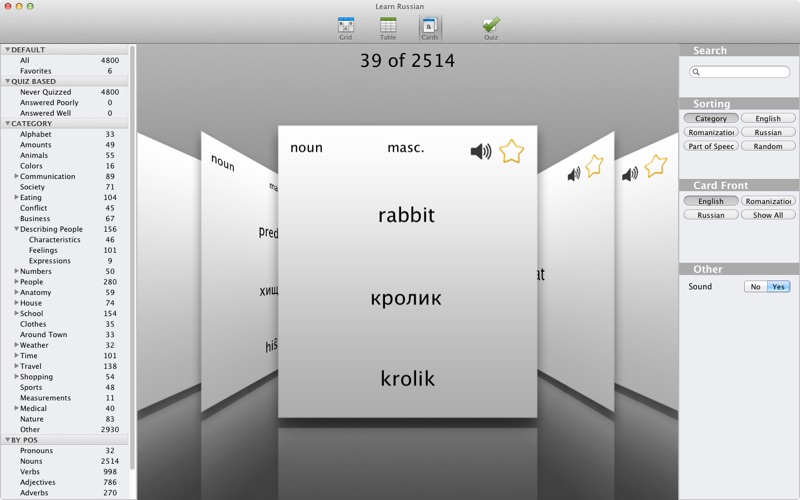Select Verbs under BY POS
Screen dimensions: 800x500
click(65, 471)
